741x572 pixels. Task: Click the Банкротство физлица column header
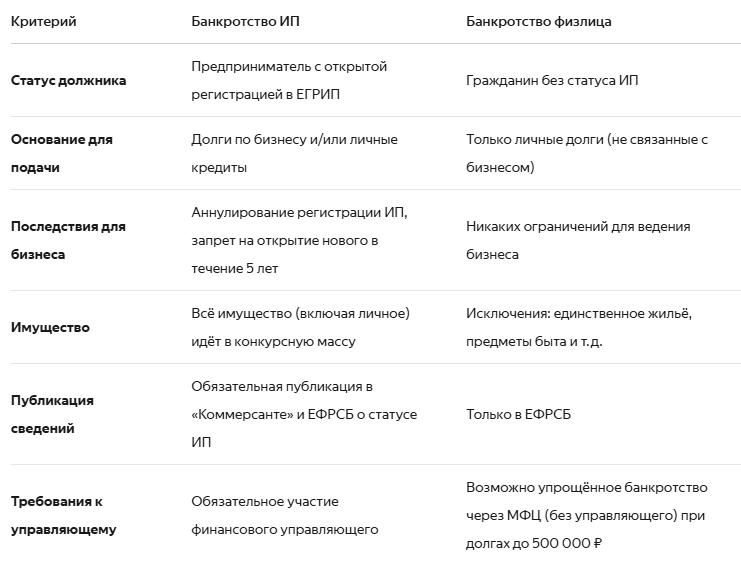539,22
